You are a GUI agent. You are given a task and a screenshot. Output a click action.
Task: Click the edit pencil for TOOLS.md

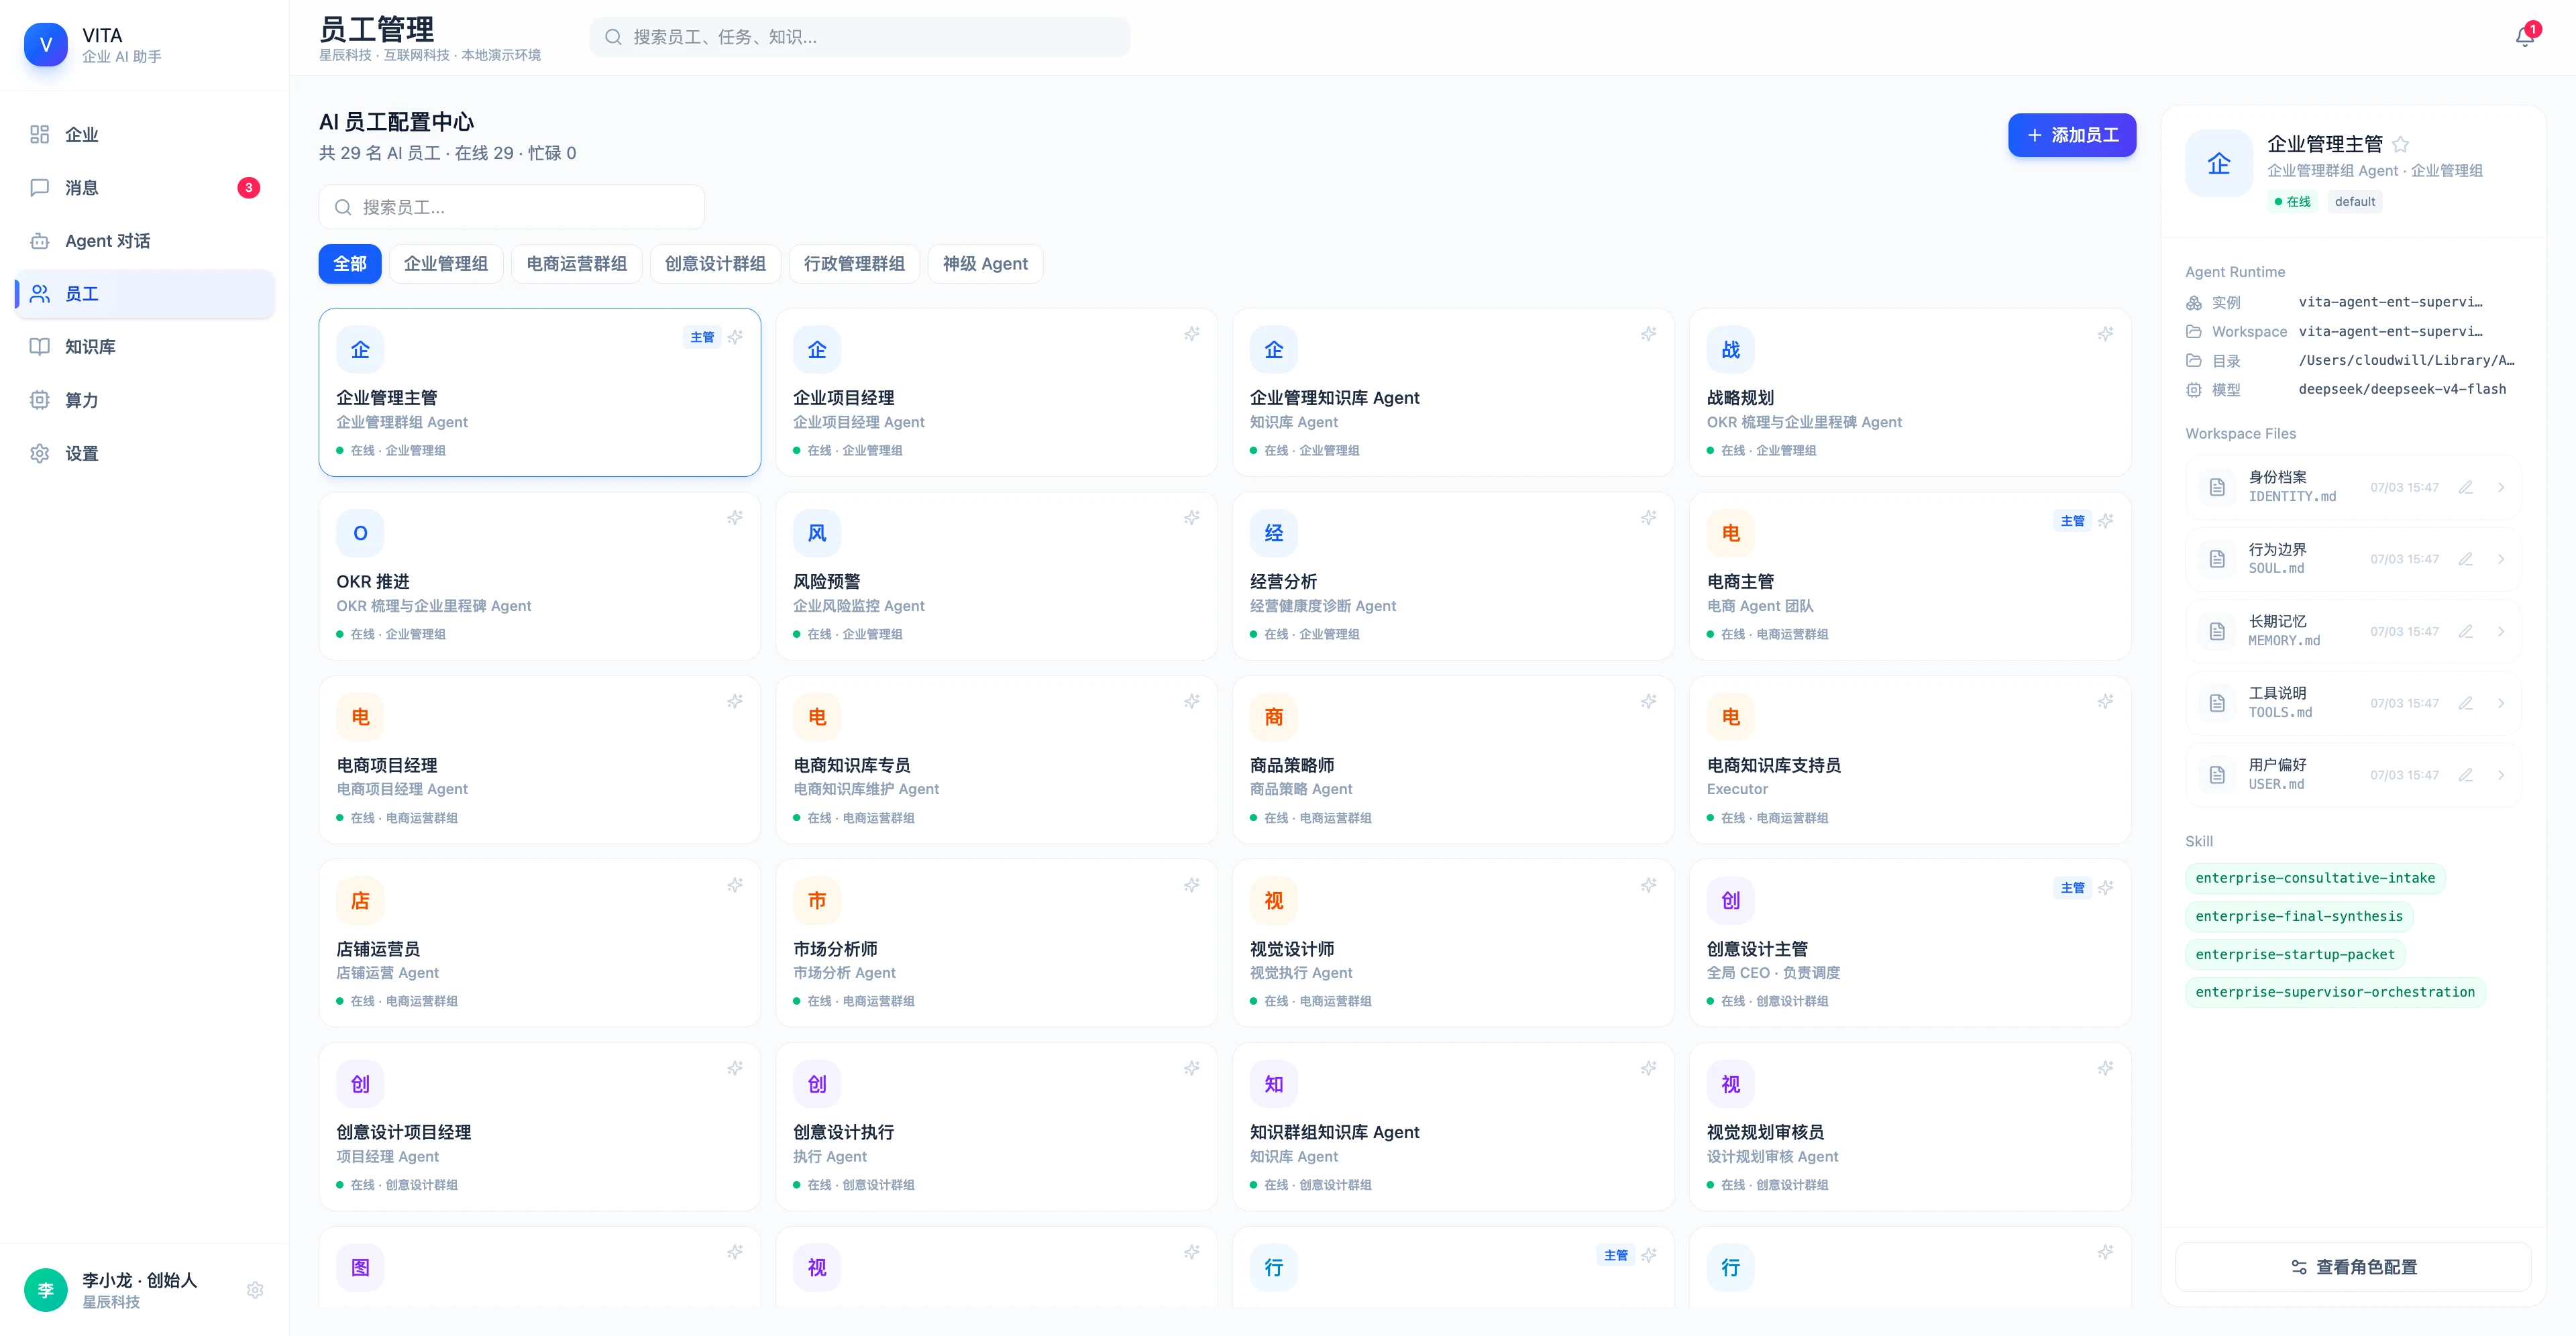coord(2466,703)
